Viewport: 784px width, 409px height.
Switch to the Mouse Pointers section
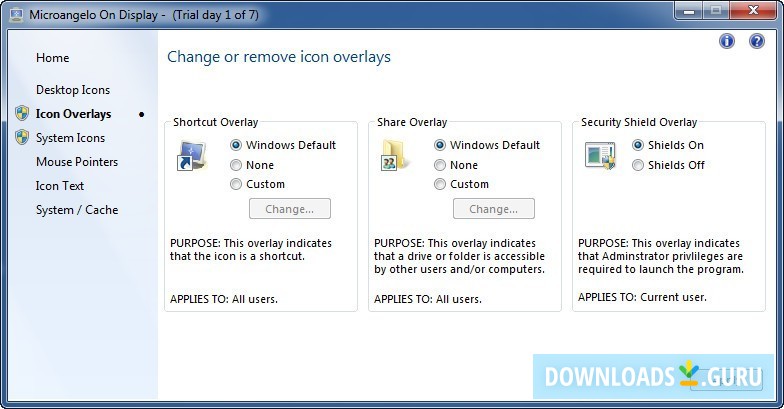(77, 162)
